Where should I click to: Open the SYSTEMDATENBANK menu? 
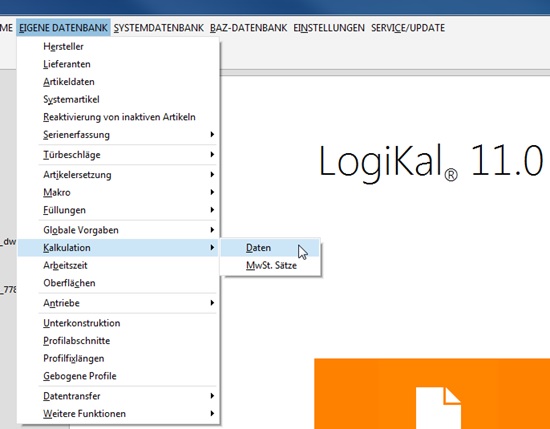pos(159,28)
